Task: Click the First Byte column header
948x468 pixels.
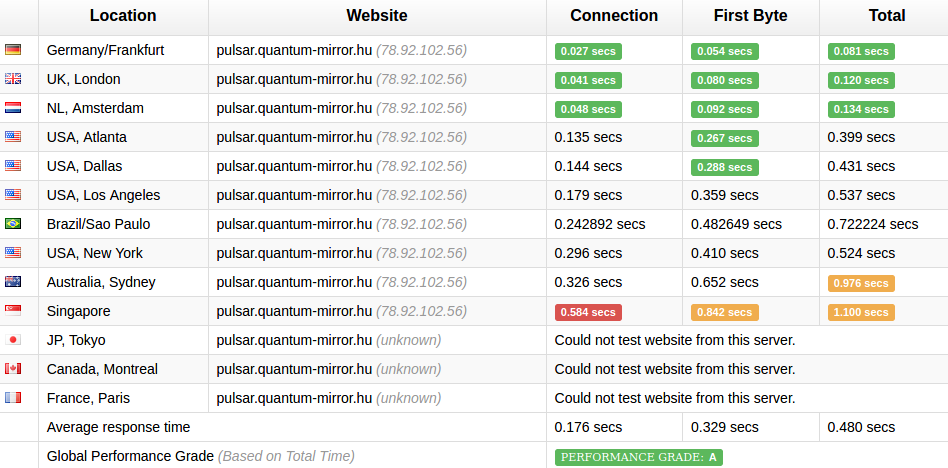Action: coord(751,16)
